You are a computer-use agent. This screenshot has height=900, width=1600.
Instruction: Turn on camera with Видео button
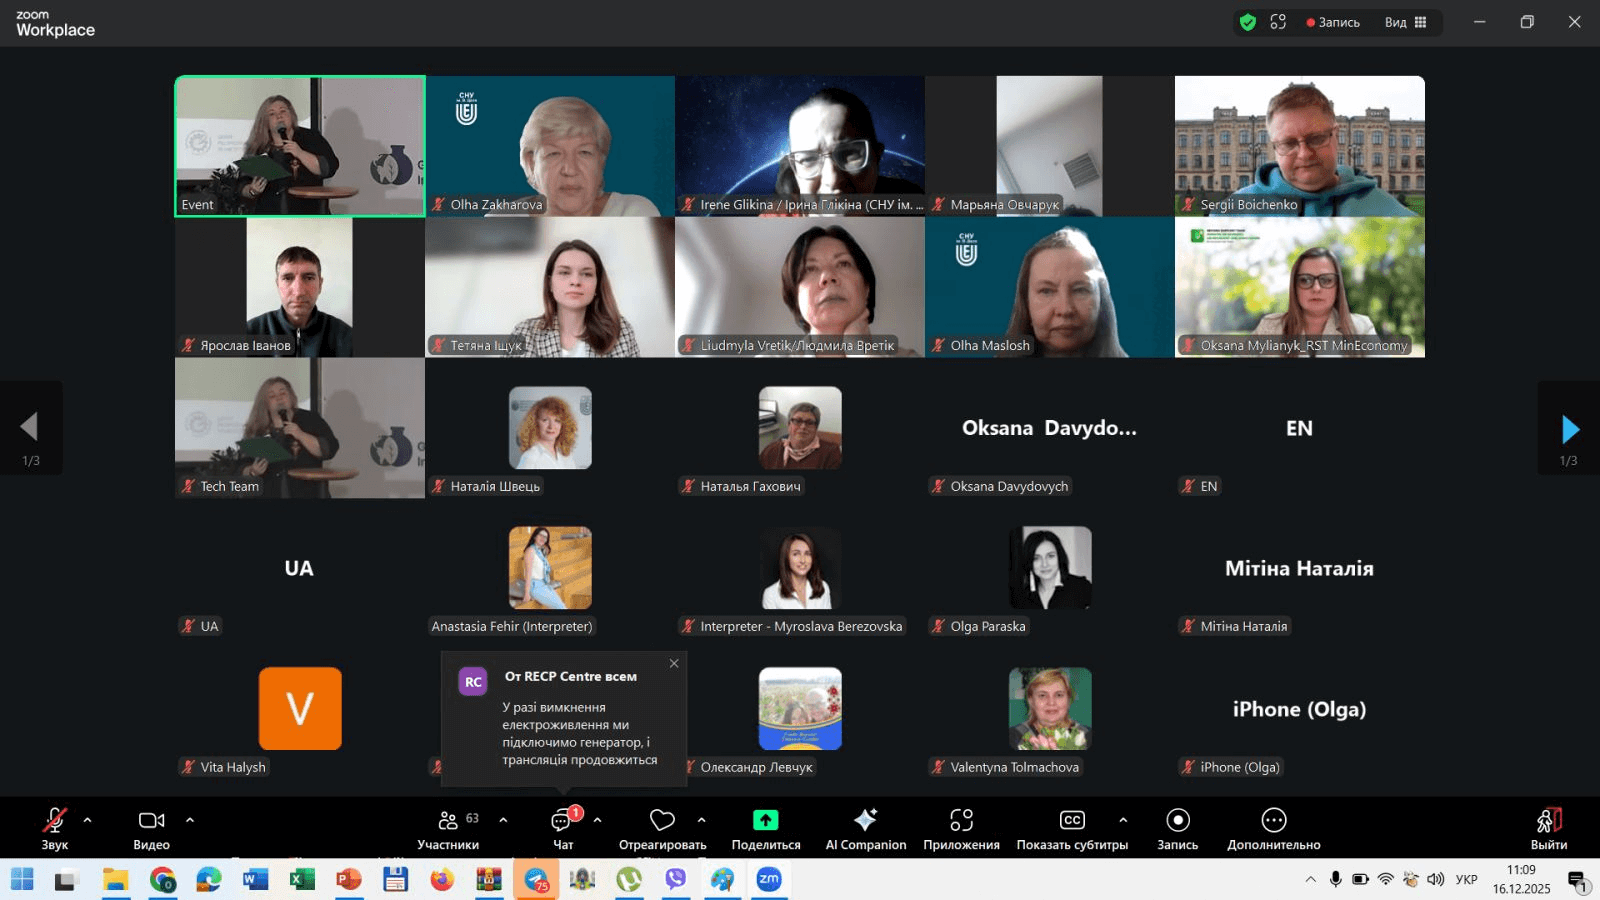tap(152, 829)
